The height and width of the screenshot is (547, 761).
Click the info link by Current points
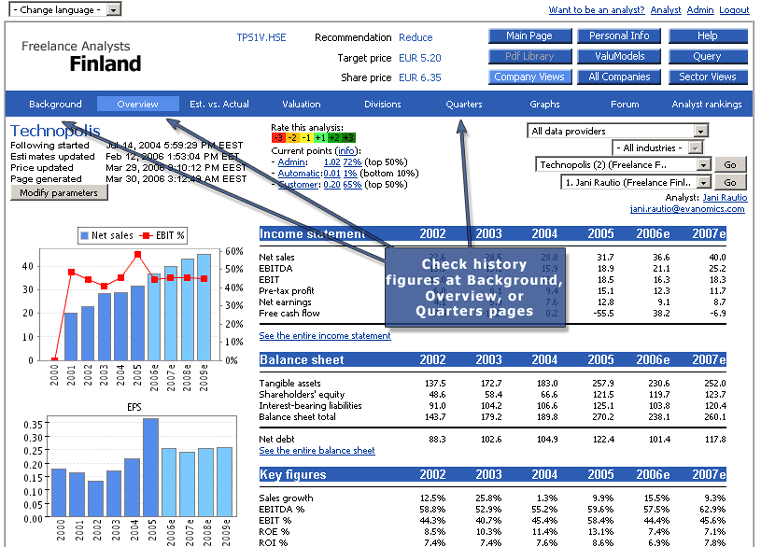pyautogui.click(x=347, y=150)
